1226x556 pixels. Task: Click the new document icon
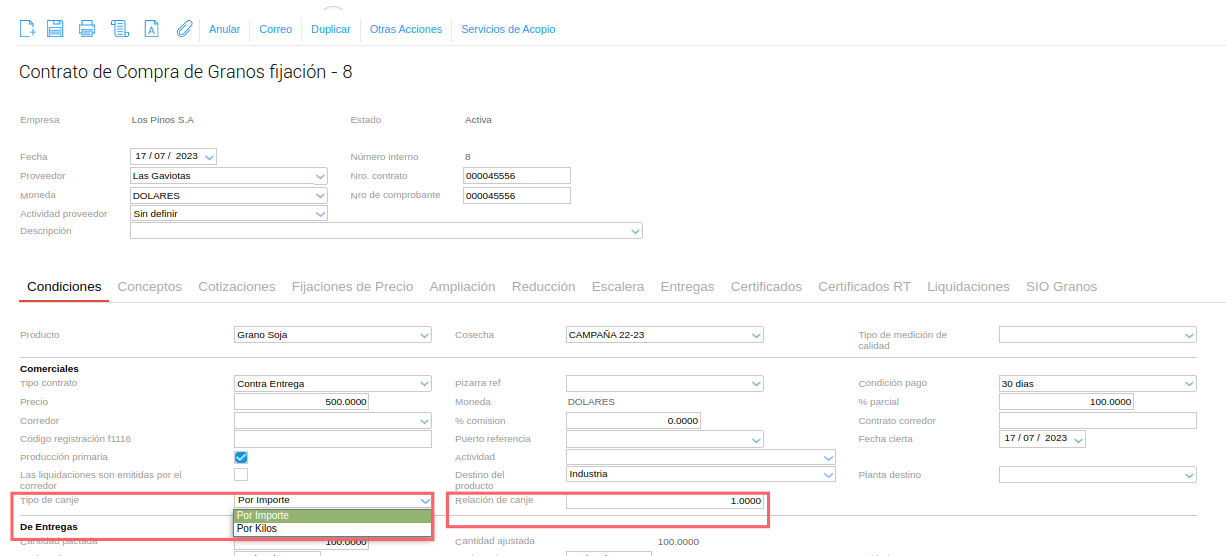tap(28, 29)
